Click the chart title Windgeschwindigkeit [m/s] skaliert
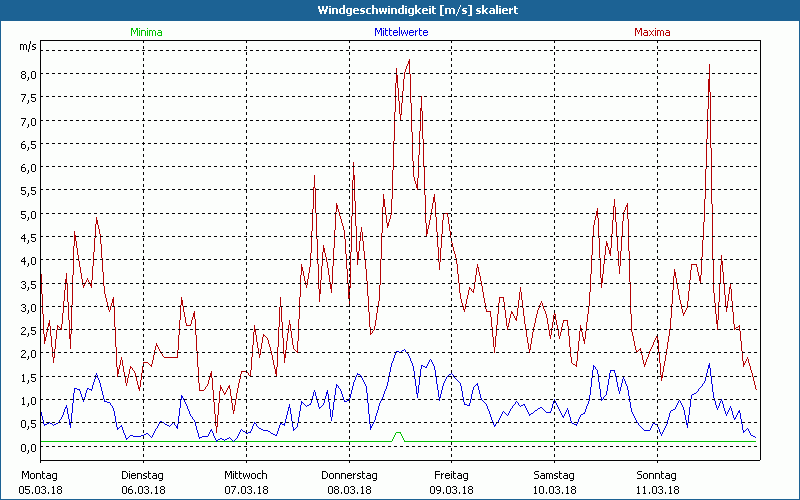The height and width of the screenshot is (500, 800). click(400, 10)
